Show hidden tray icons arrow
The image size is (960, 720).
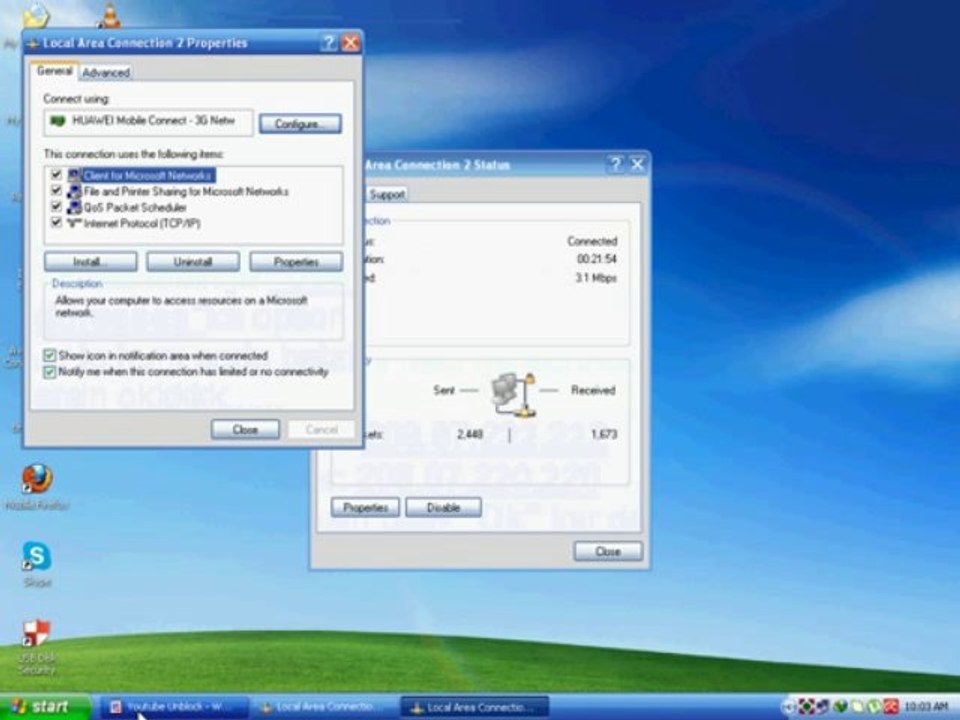point(789,708)
